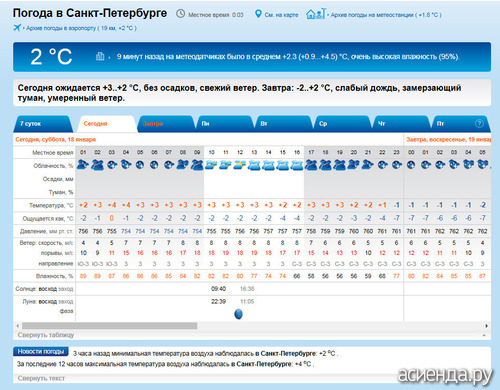Select the Пн day tab
The image size is (500, 390).
click(224, 124)
